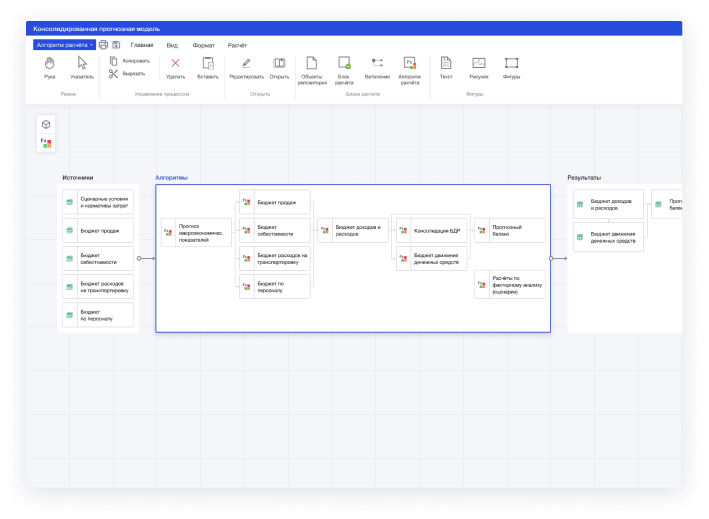
Task: Click the red Удалить delete icon
Action: pyautogui.click(x=175, y=63)
